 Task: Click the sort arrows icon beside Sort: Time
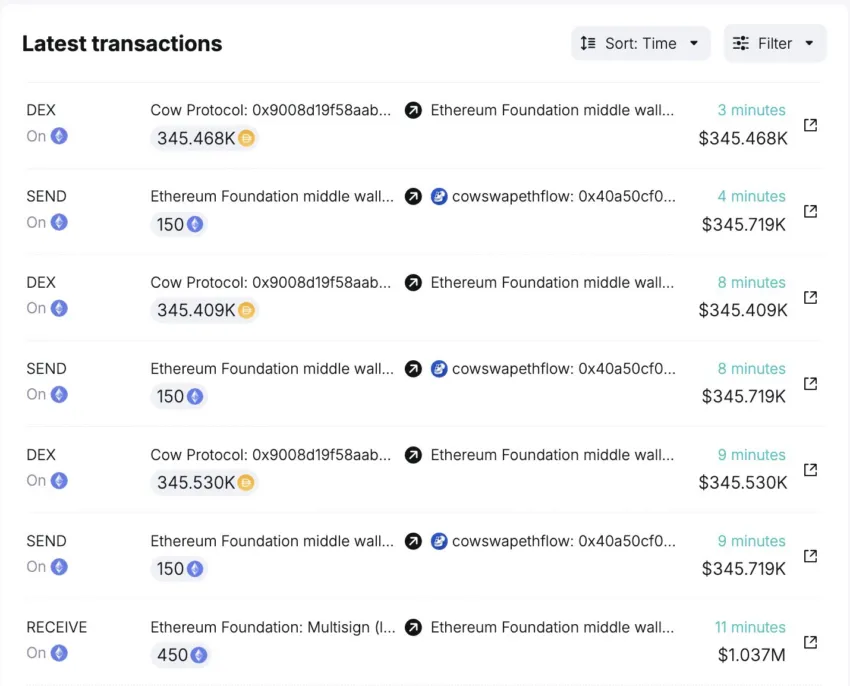589,43
